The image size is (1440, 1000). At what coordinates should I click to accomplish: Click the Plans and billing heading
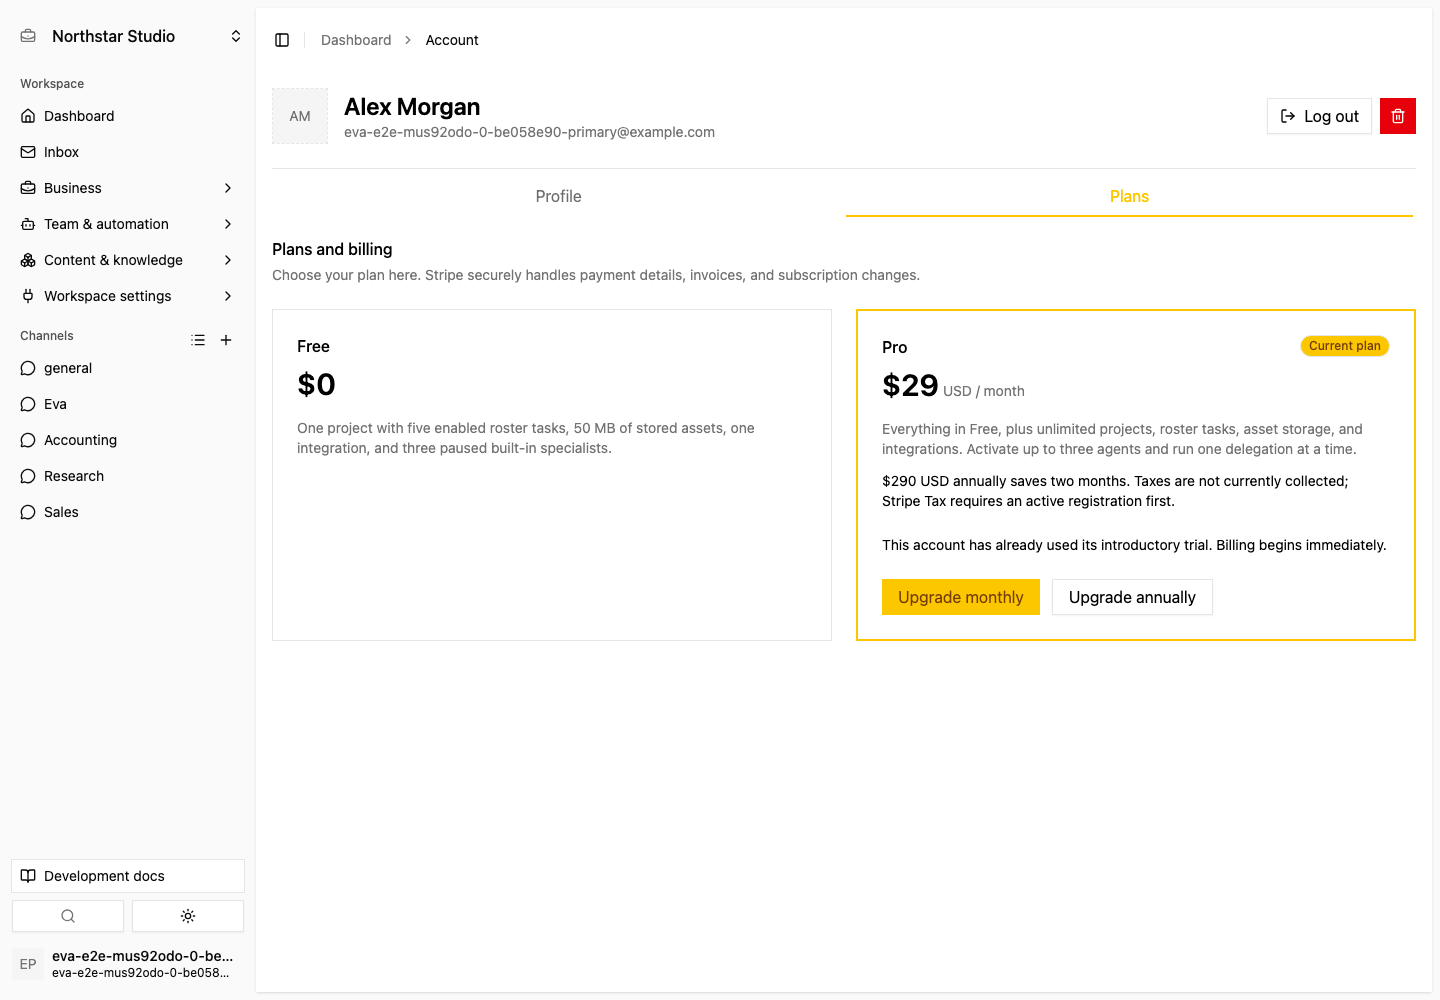pyautogui.click(x=332, y=249)
